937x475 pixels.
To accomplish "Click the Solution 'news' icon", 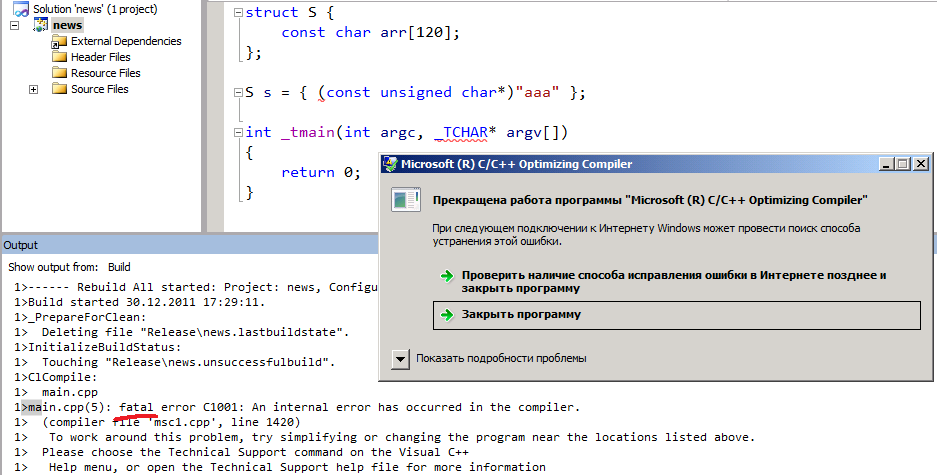I will click(21, 10).
